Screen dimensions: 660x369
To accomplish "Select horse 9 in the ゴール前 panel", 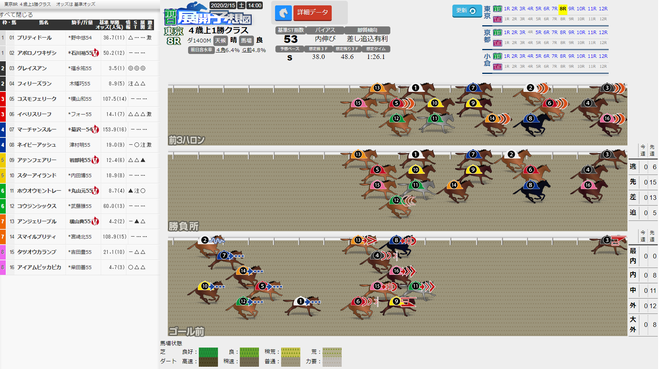I will click(x=398, y=305).
